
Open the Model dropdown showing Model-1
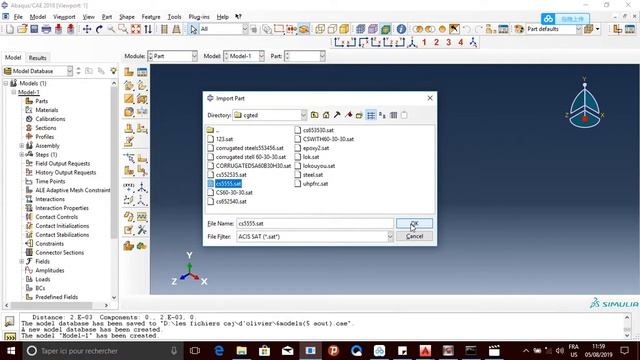[261, 56]
